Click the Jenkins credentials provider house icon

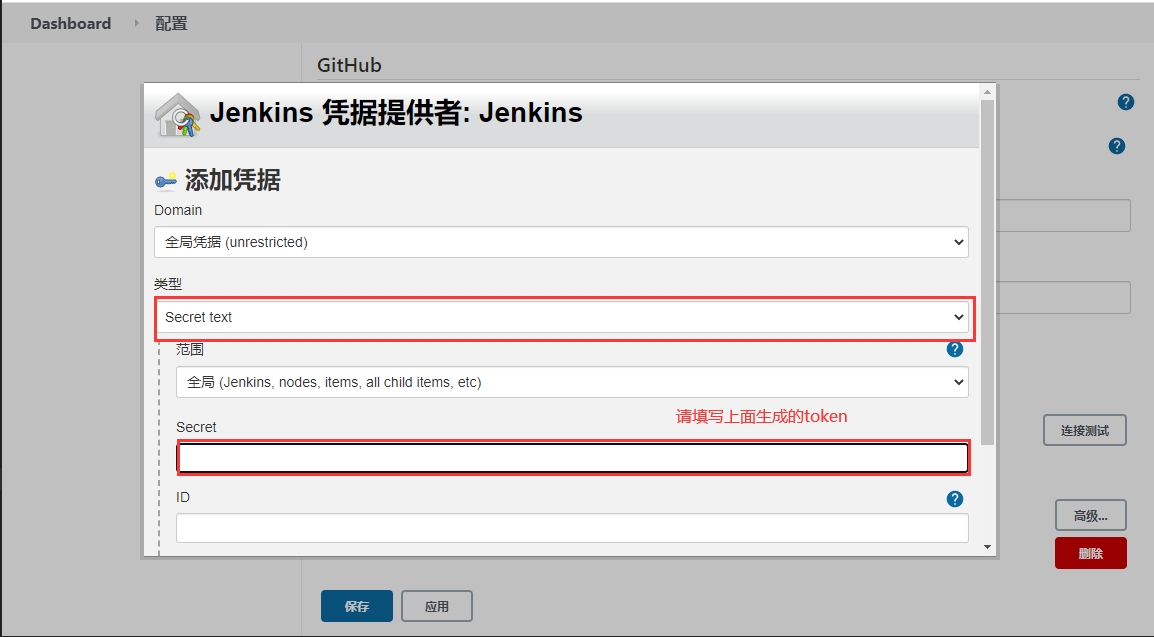click(177, 115)
